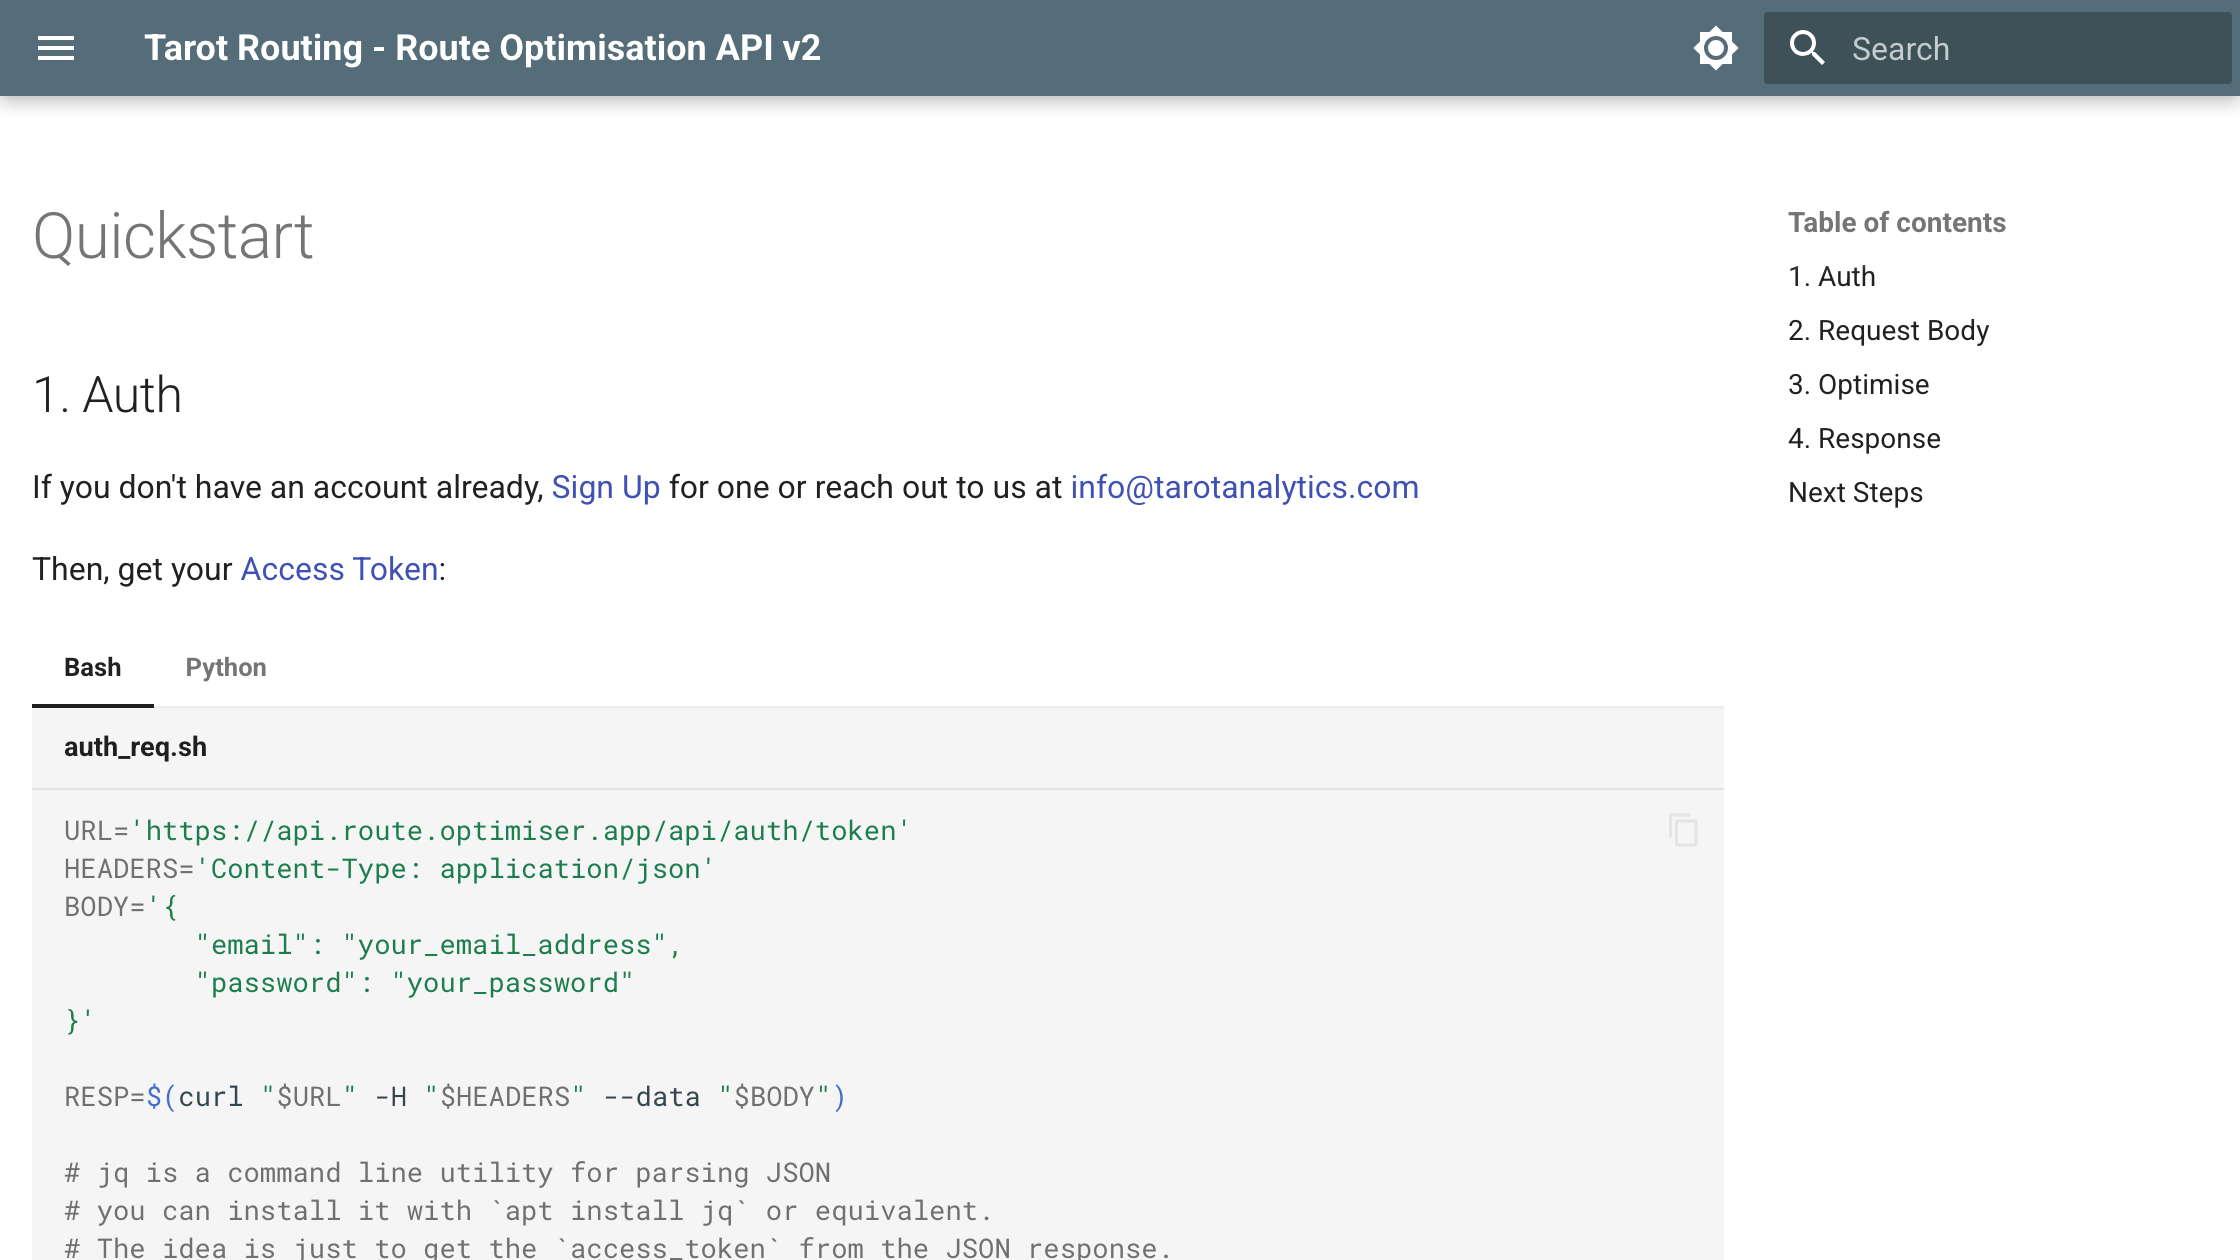Click the URL line in the code block

coord(487,831)
